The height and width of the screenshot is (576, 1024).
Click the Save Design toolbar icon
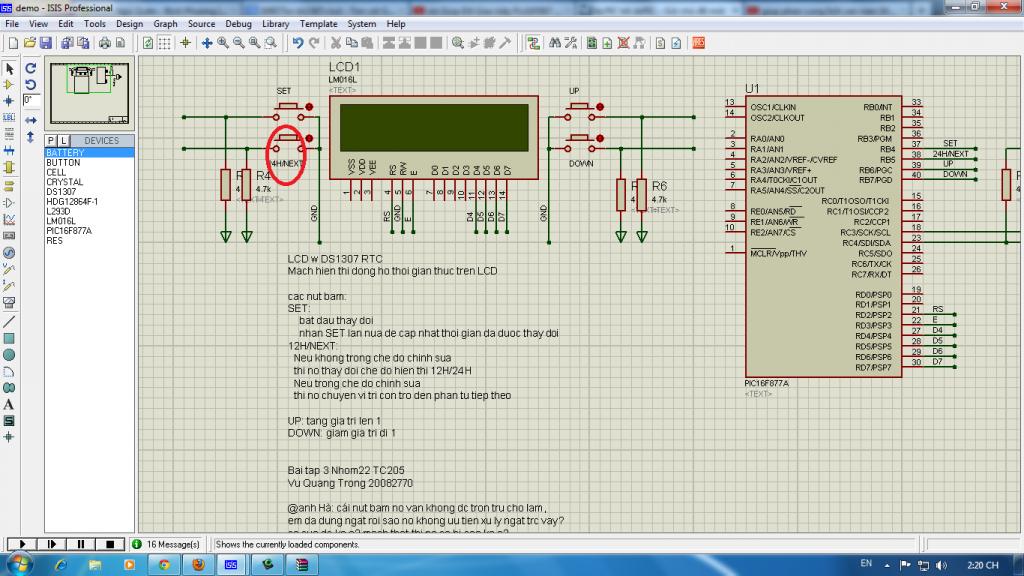(x=45, y=43)
